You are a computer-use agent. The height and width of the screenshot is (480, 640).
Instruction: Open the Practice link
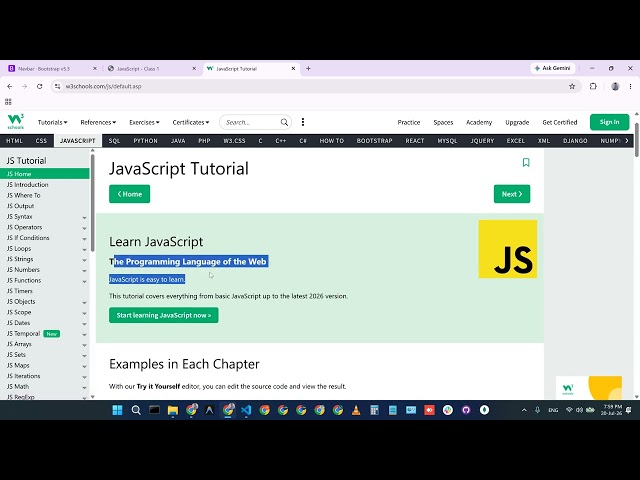pyautogui.click(x=409, y=122)
